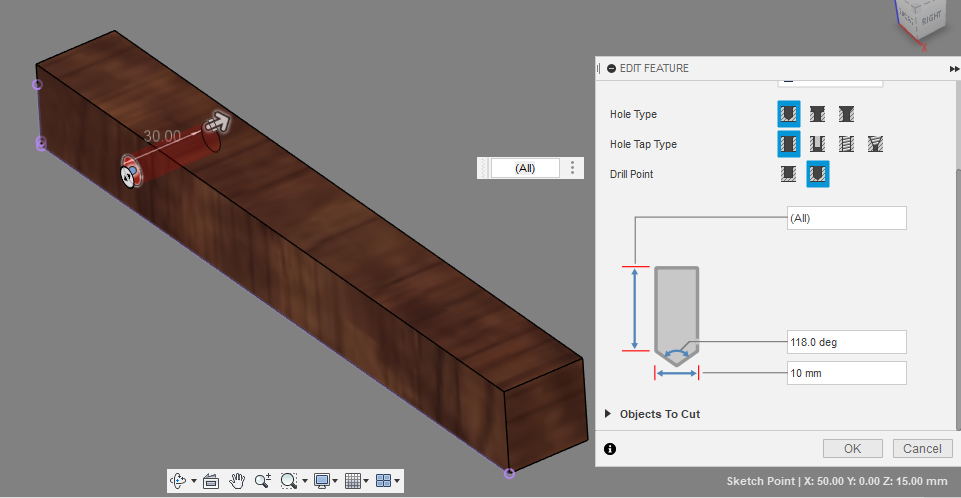Click the Zoom Window fit icon

click(289, 481)
